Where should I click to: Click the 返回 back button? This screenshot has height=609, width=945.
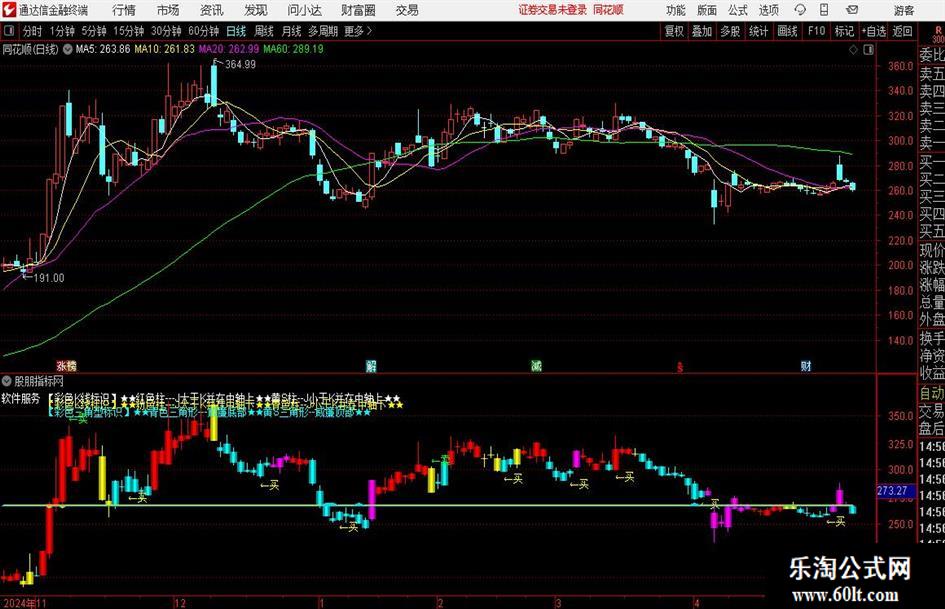click(902, 31)
